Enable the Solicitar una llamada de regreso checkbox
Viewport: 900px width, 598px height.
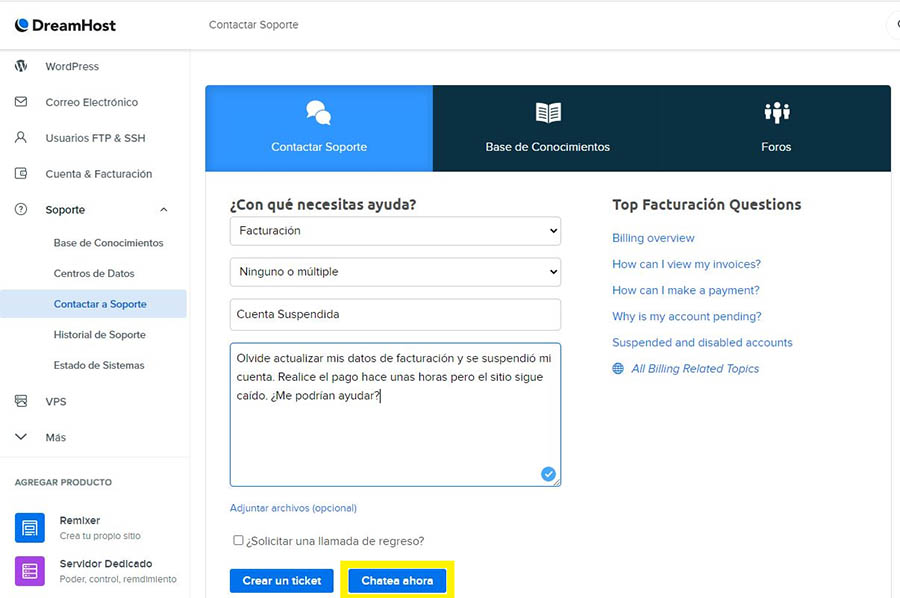tap(238, 540)
